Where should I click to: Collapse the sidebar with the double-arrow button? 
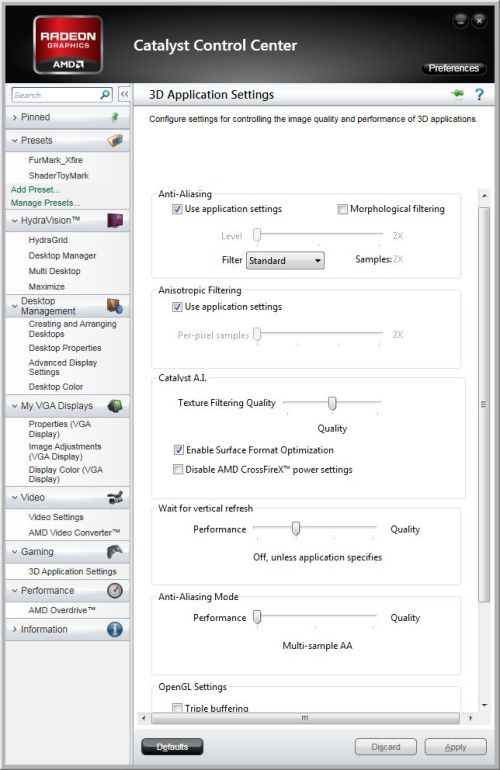(125, 94)
